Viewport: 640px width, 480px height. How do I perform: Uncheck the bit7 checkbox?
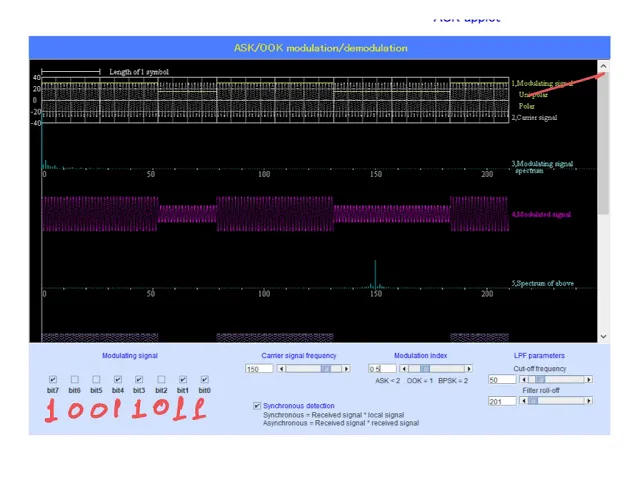click(53, 380)
